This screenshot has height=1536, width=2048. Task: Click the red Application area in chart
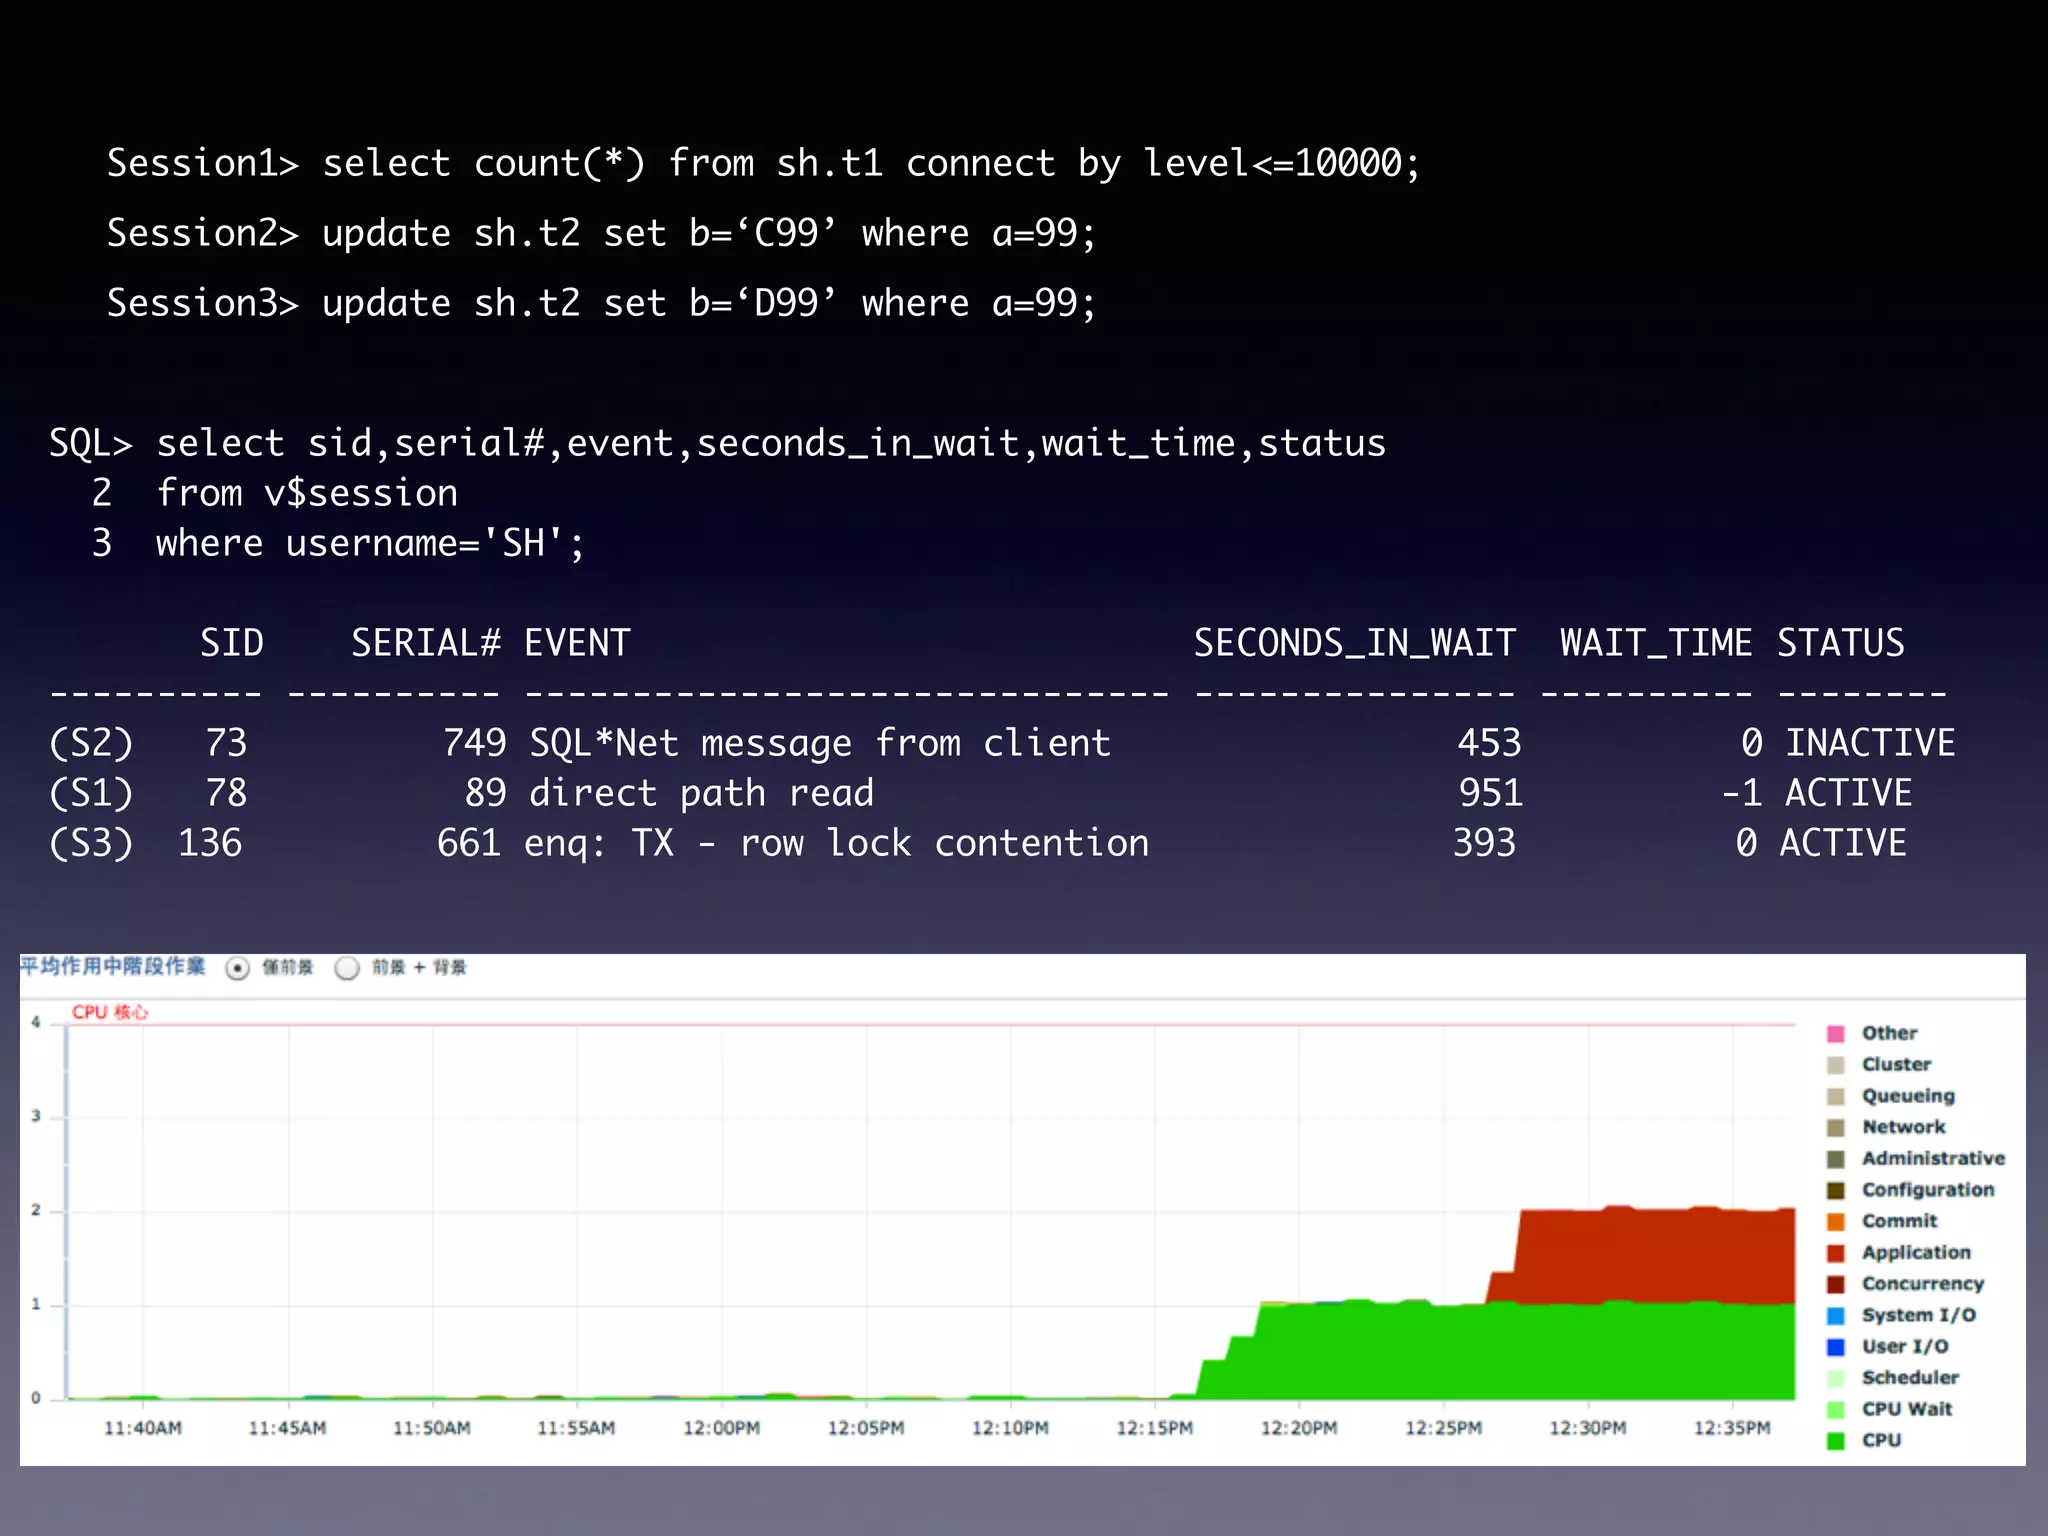(x=1655, y=1255)
